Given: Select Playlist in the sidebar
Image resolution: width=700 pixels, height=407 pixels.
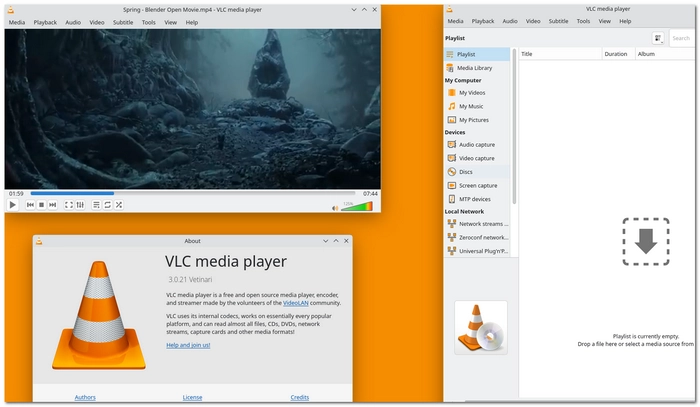Looking at the screenshot, I should click(x=477, y=54).
